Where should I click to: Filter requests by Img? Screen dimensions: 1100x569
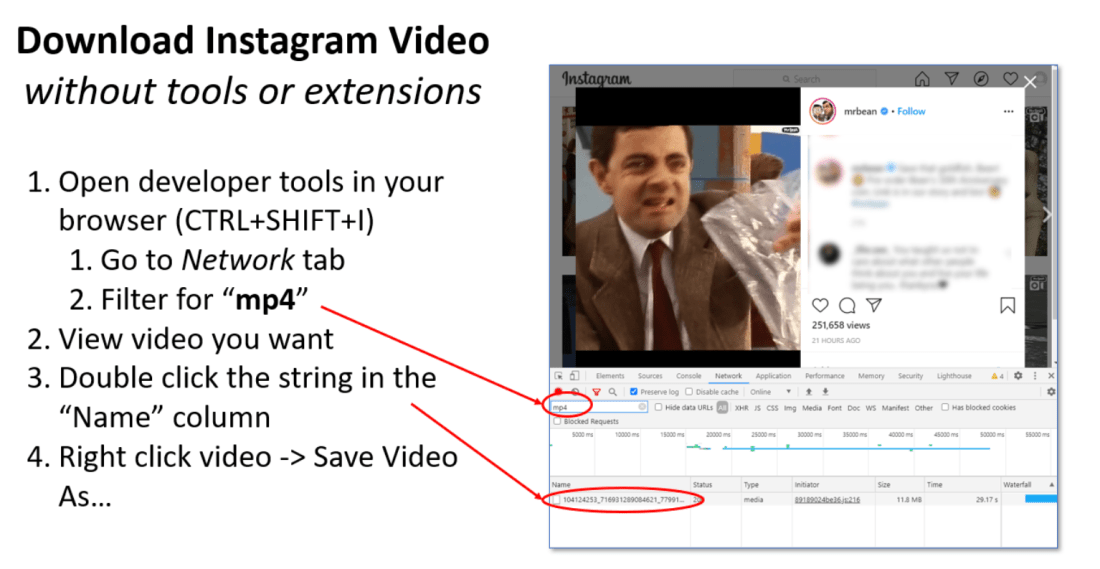point(790,408)
